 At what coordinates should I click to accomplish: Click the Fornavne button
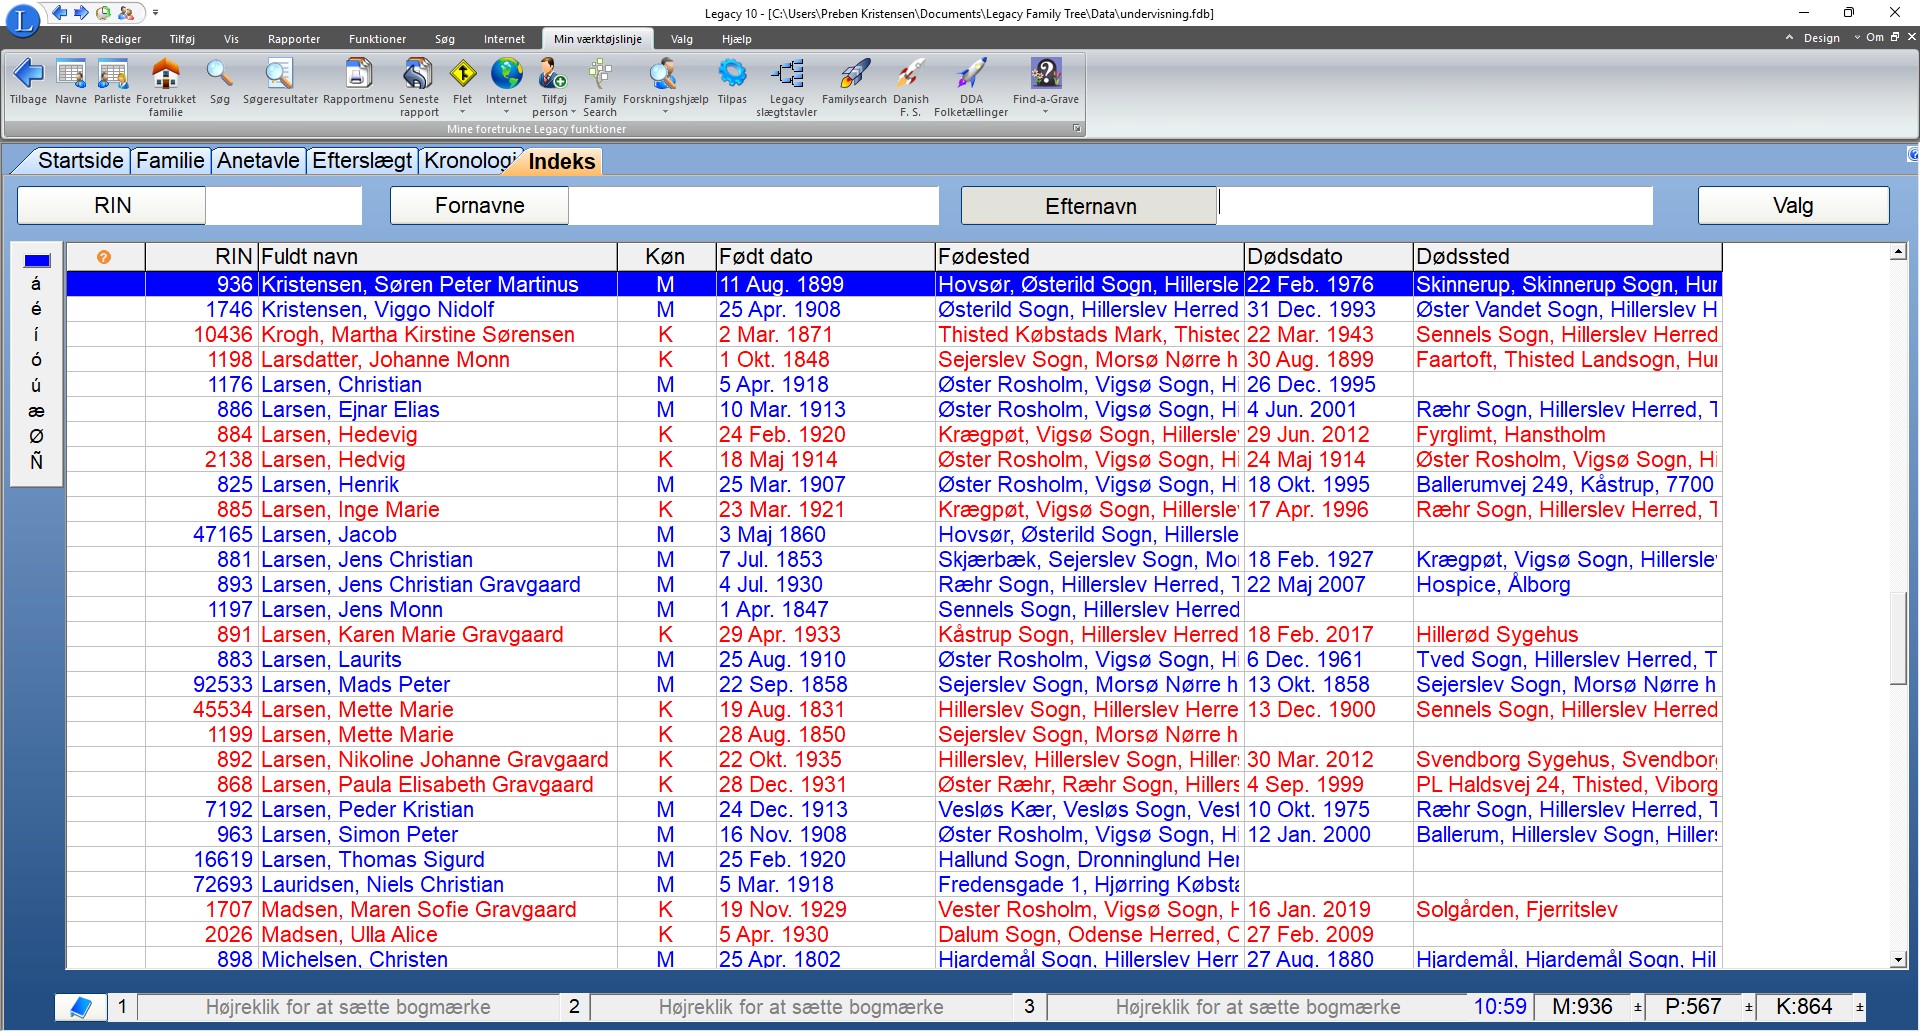click(x=479, y=206)
